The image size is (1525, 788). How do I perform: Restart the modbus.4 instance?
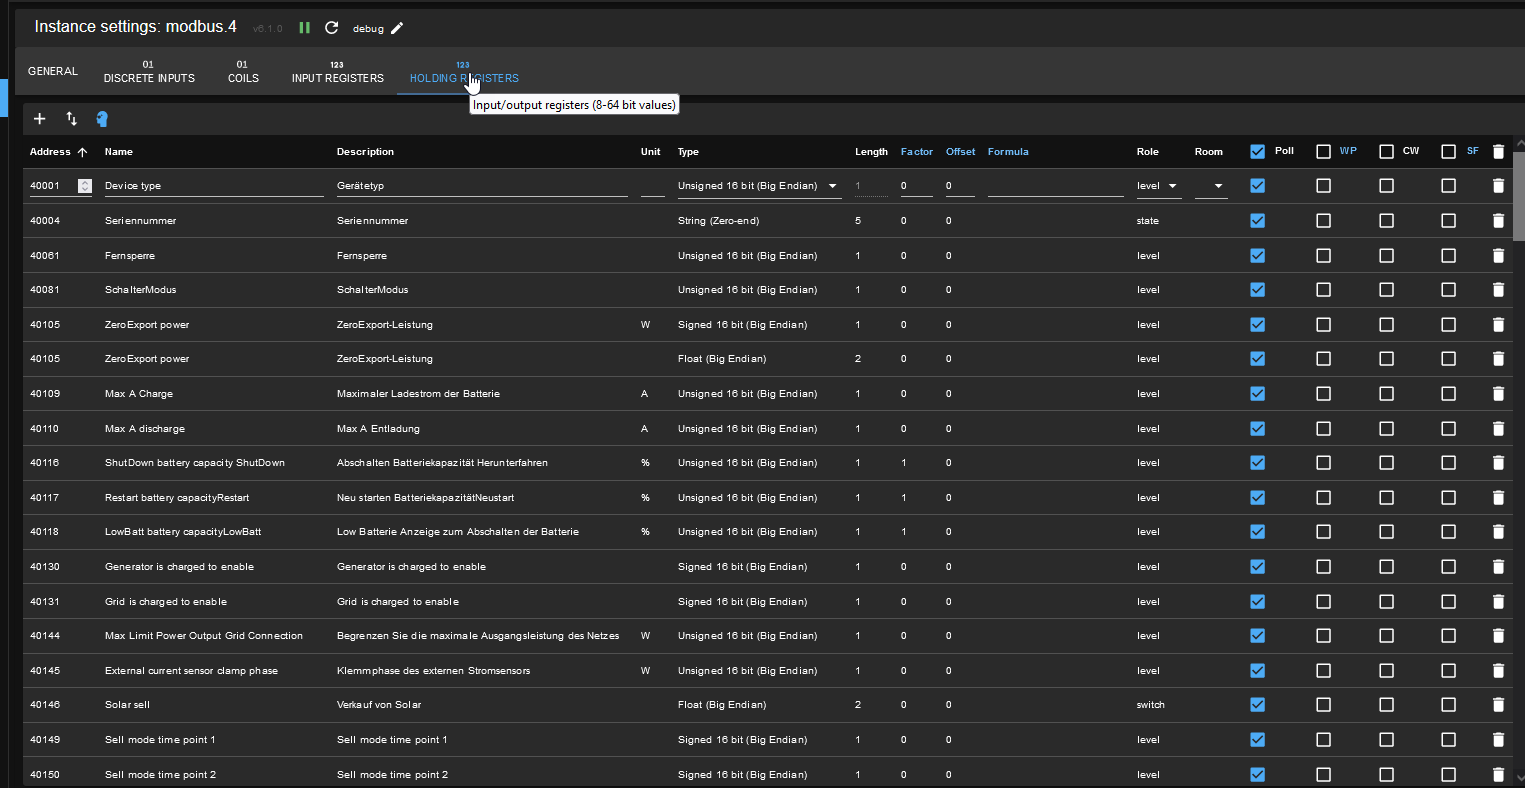pos(332,28)
